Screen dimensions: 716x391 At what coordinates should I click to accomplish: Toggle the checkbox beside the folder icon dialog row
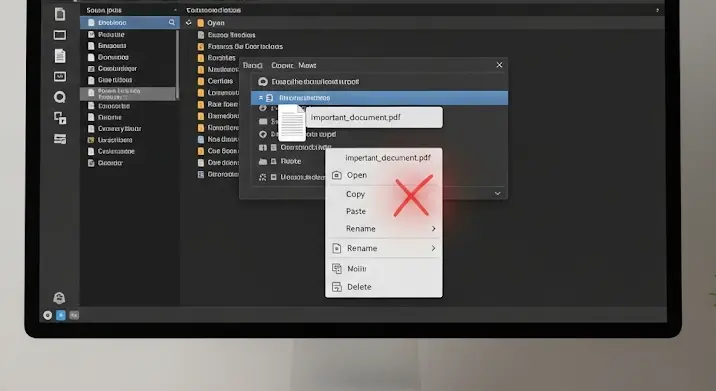click(274, 161)
